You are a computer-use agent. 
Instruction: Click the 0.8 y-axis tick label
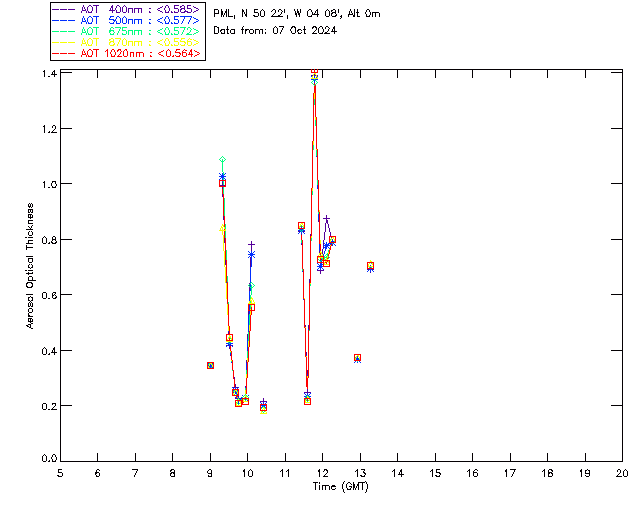49,240
